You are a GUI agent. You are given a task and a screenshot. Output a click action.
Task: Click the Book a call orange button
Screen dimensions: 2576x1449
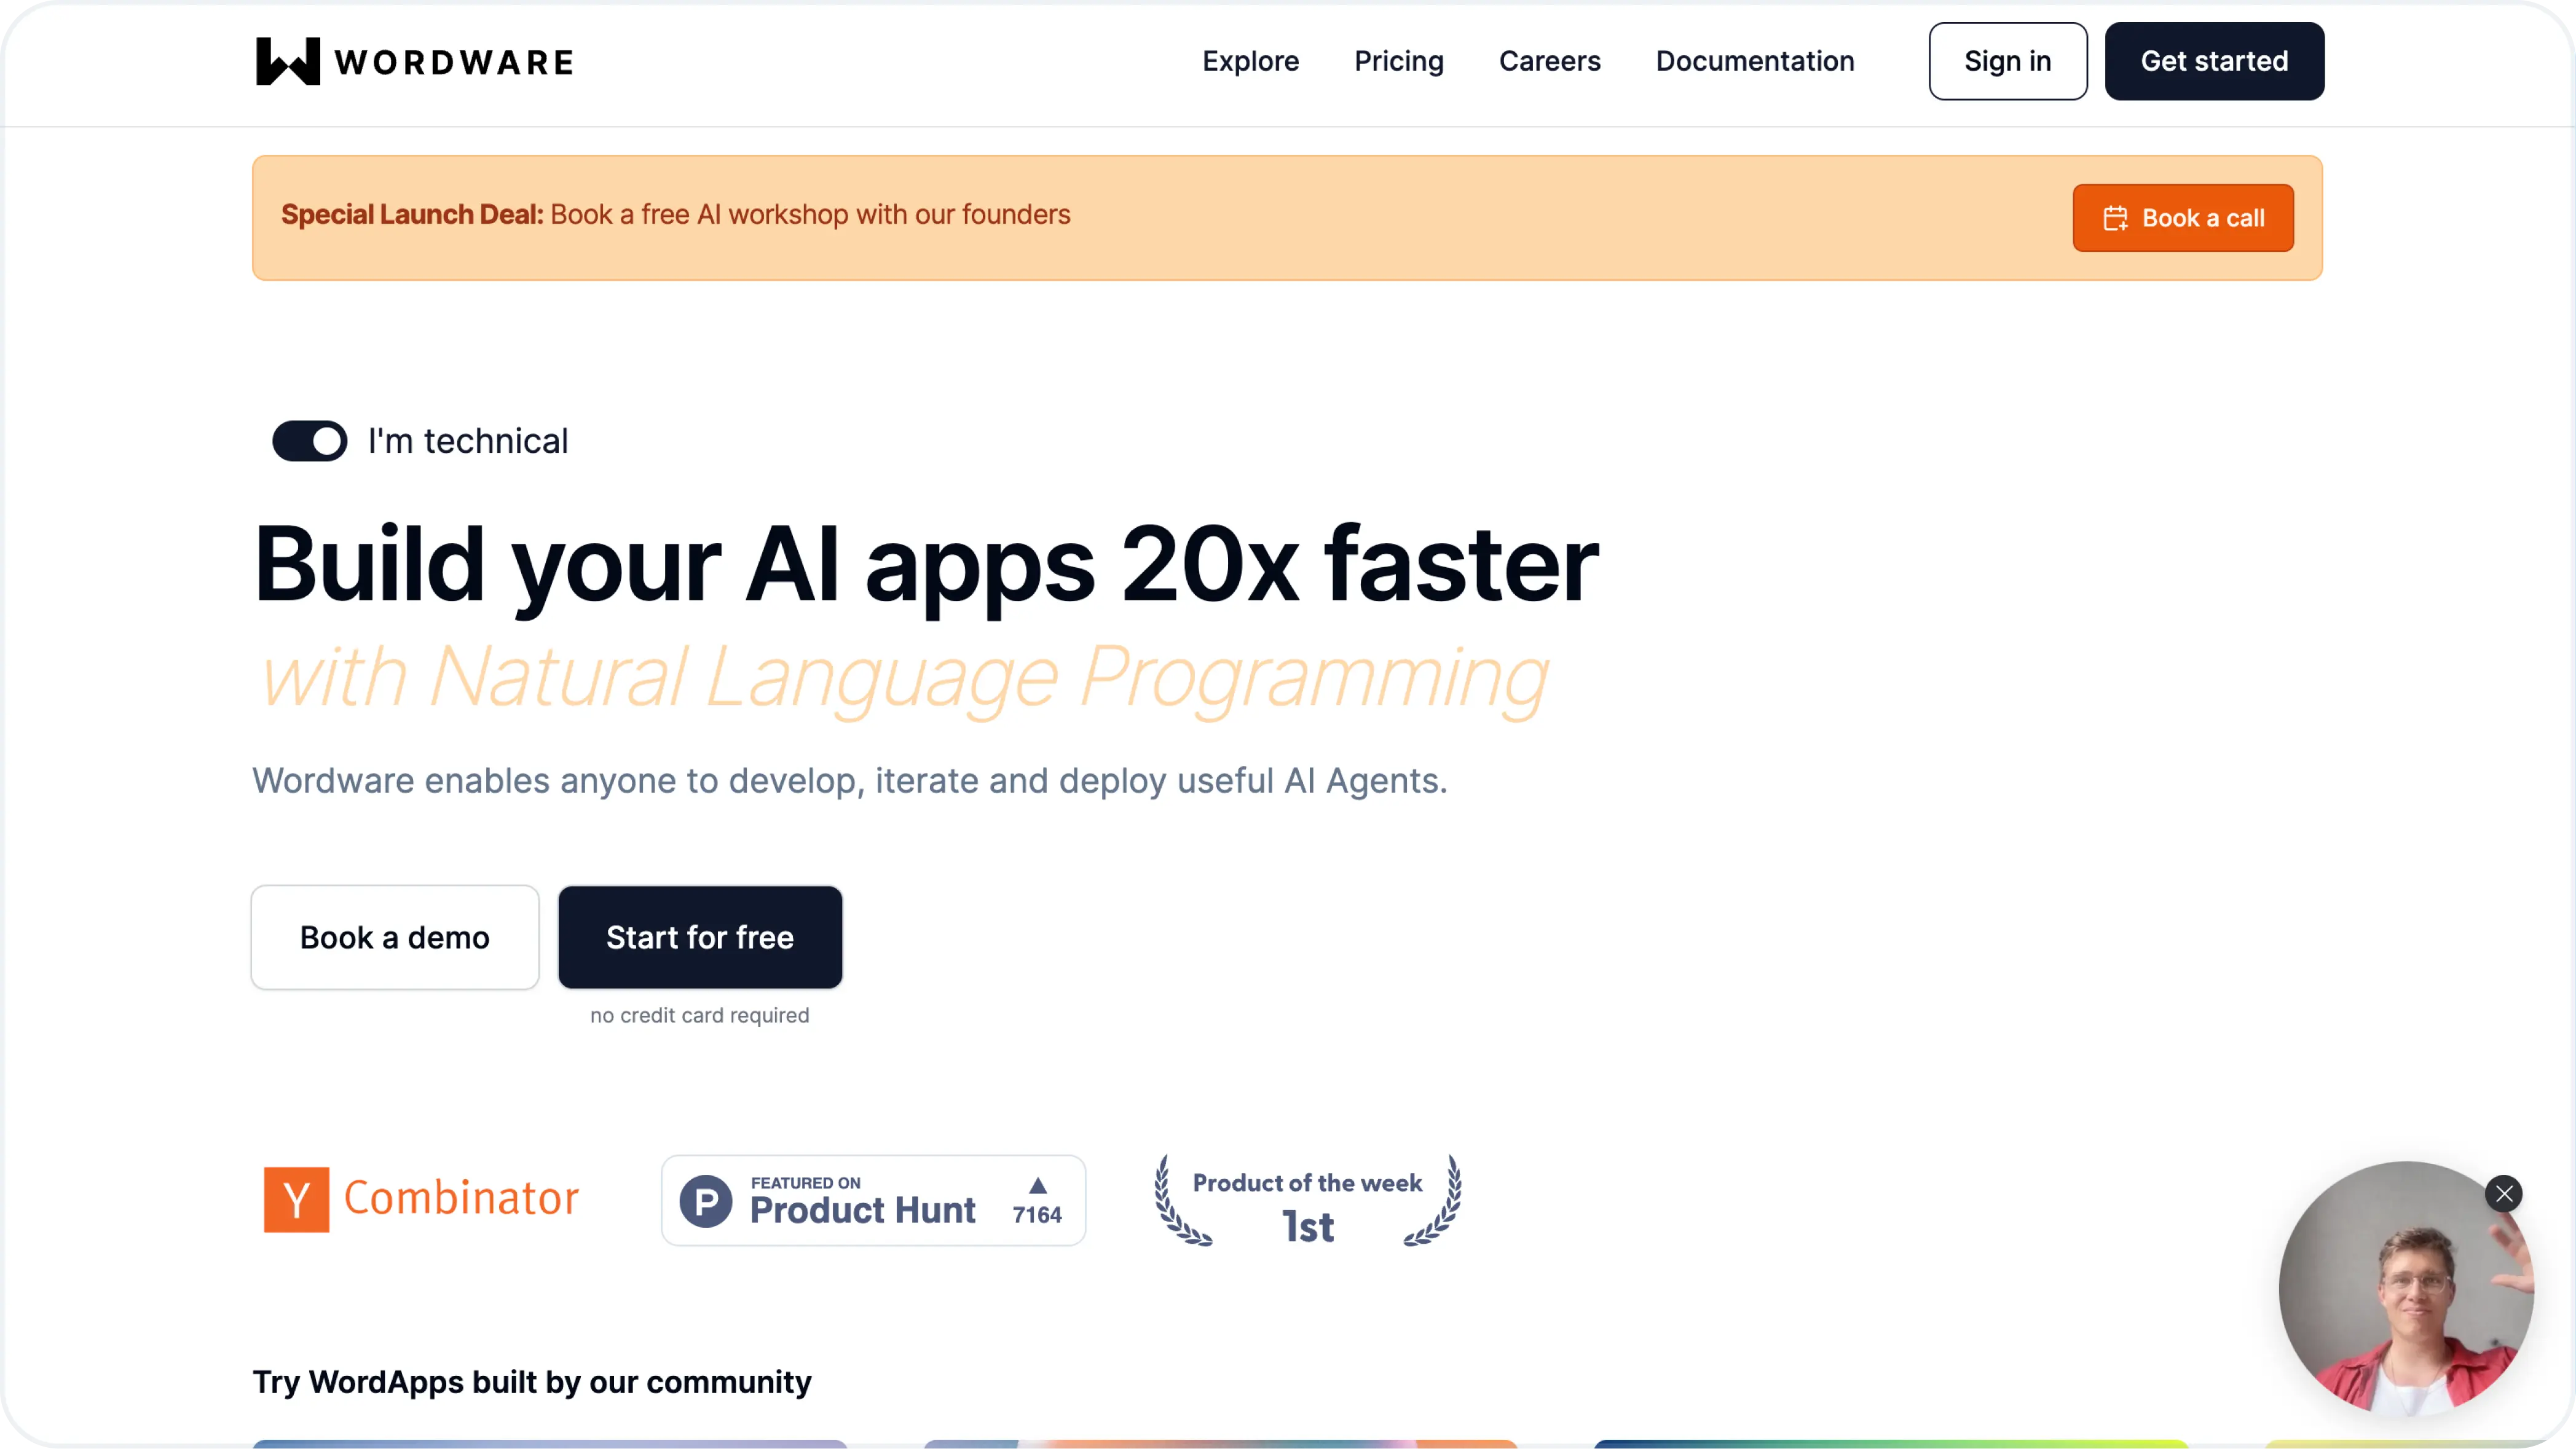click(x=2183, y=216)
